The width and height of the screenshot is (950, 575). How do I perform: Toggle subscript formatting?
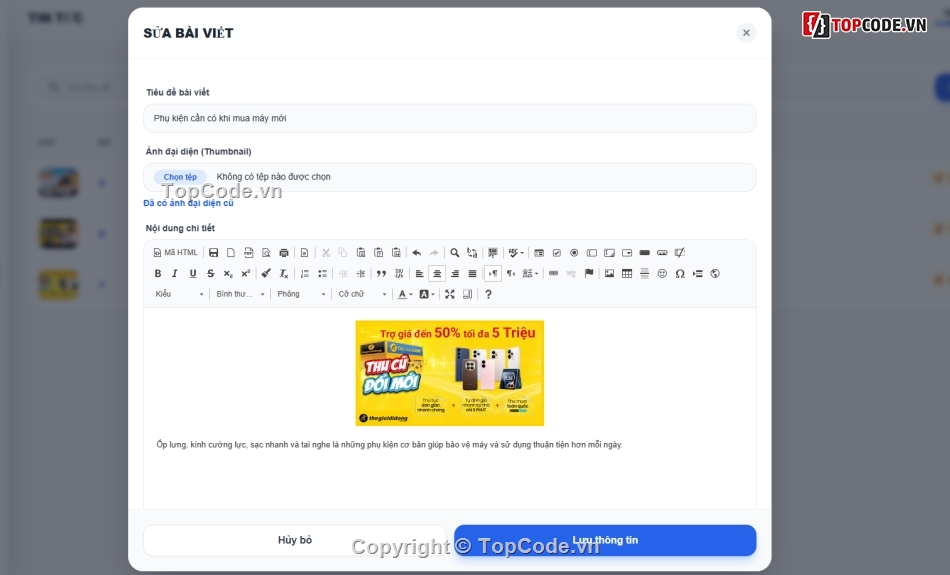pos(228,273)
